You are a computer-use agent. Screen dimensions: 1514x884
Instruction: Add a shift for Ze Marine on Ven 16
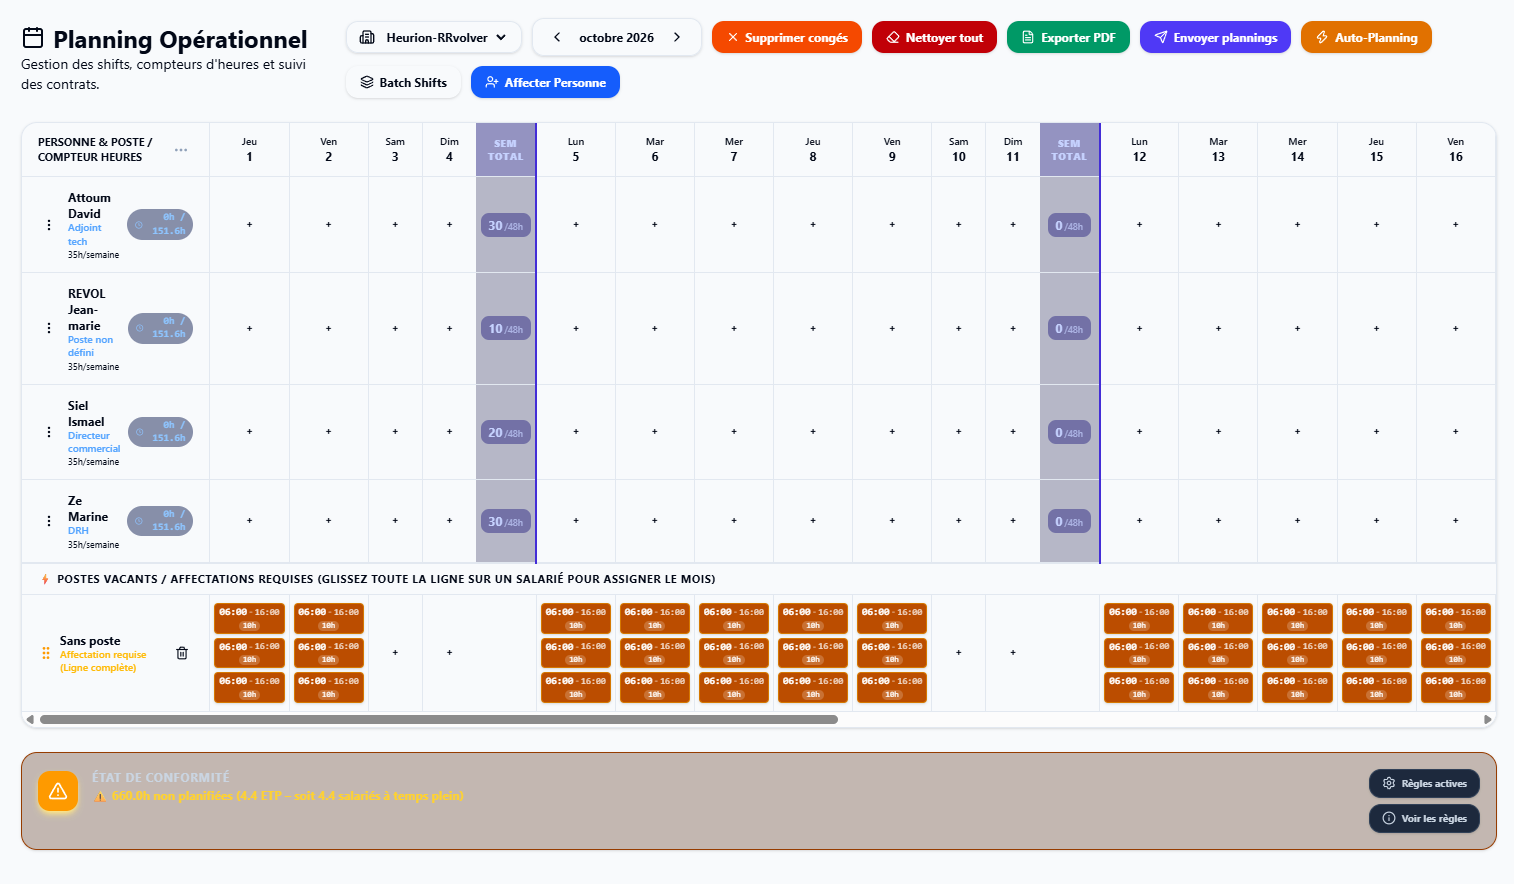[x=1455, y=521]
